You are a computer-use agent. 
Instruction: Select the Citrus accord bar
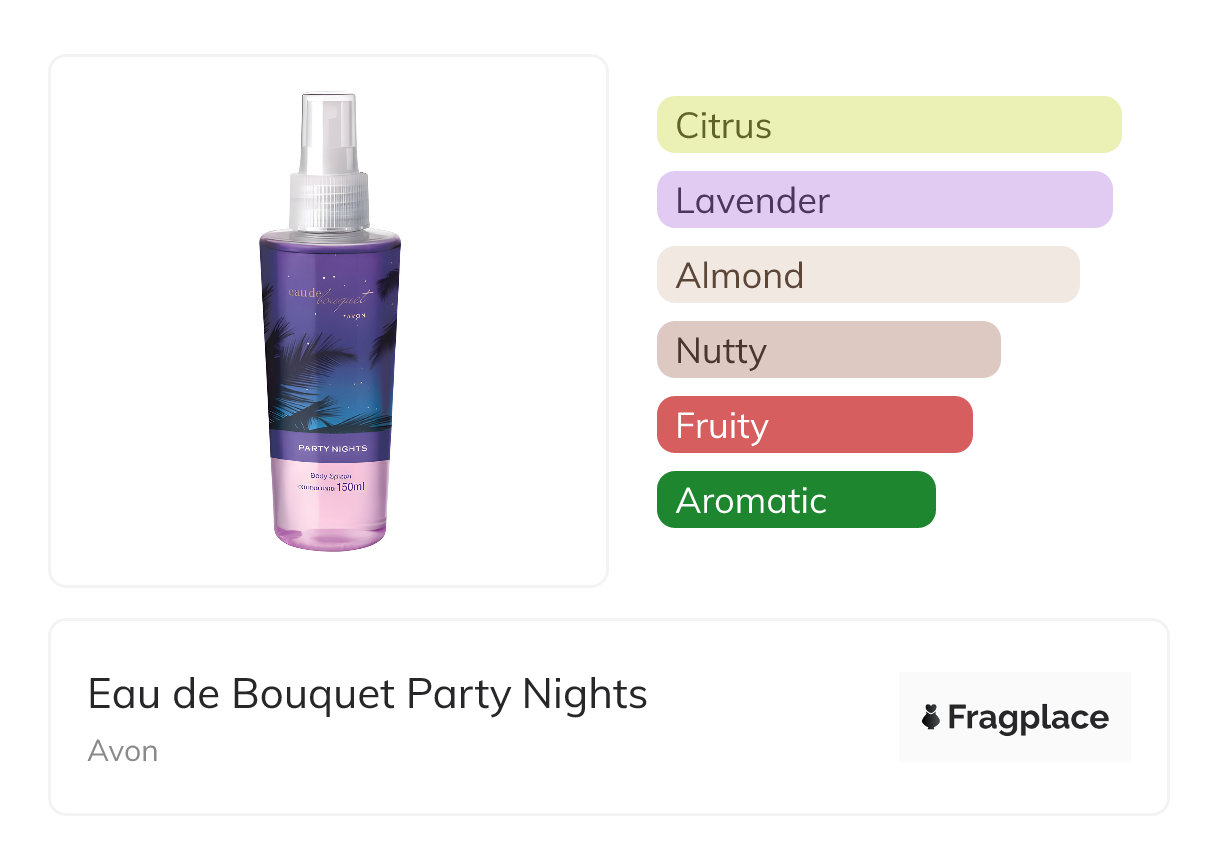888,125
